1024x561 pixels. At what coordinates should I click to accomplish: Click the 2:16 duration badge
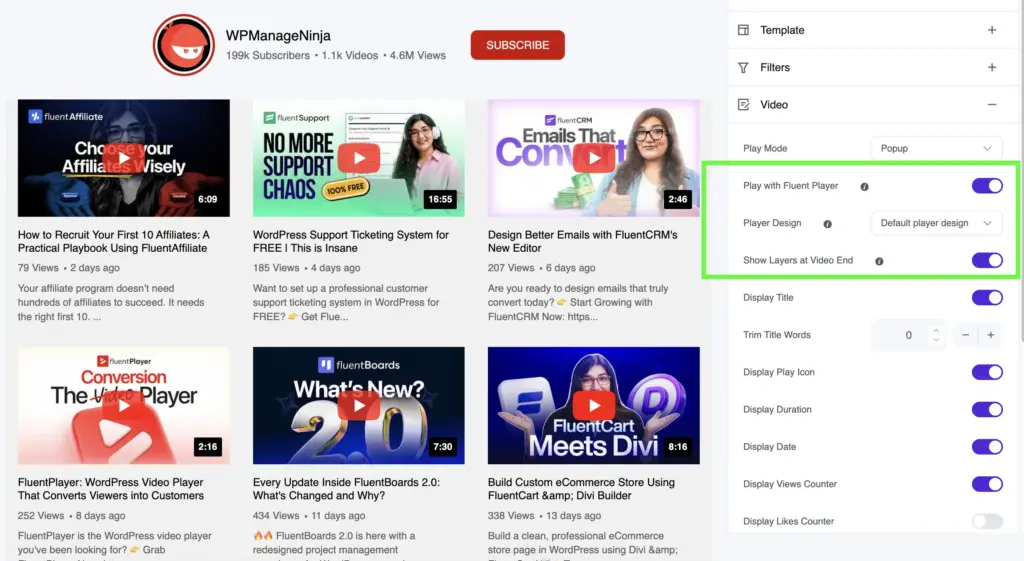click(208, 447)
